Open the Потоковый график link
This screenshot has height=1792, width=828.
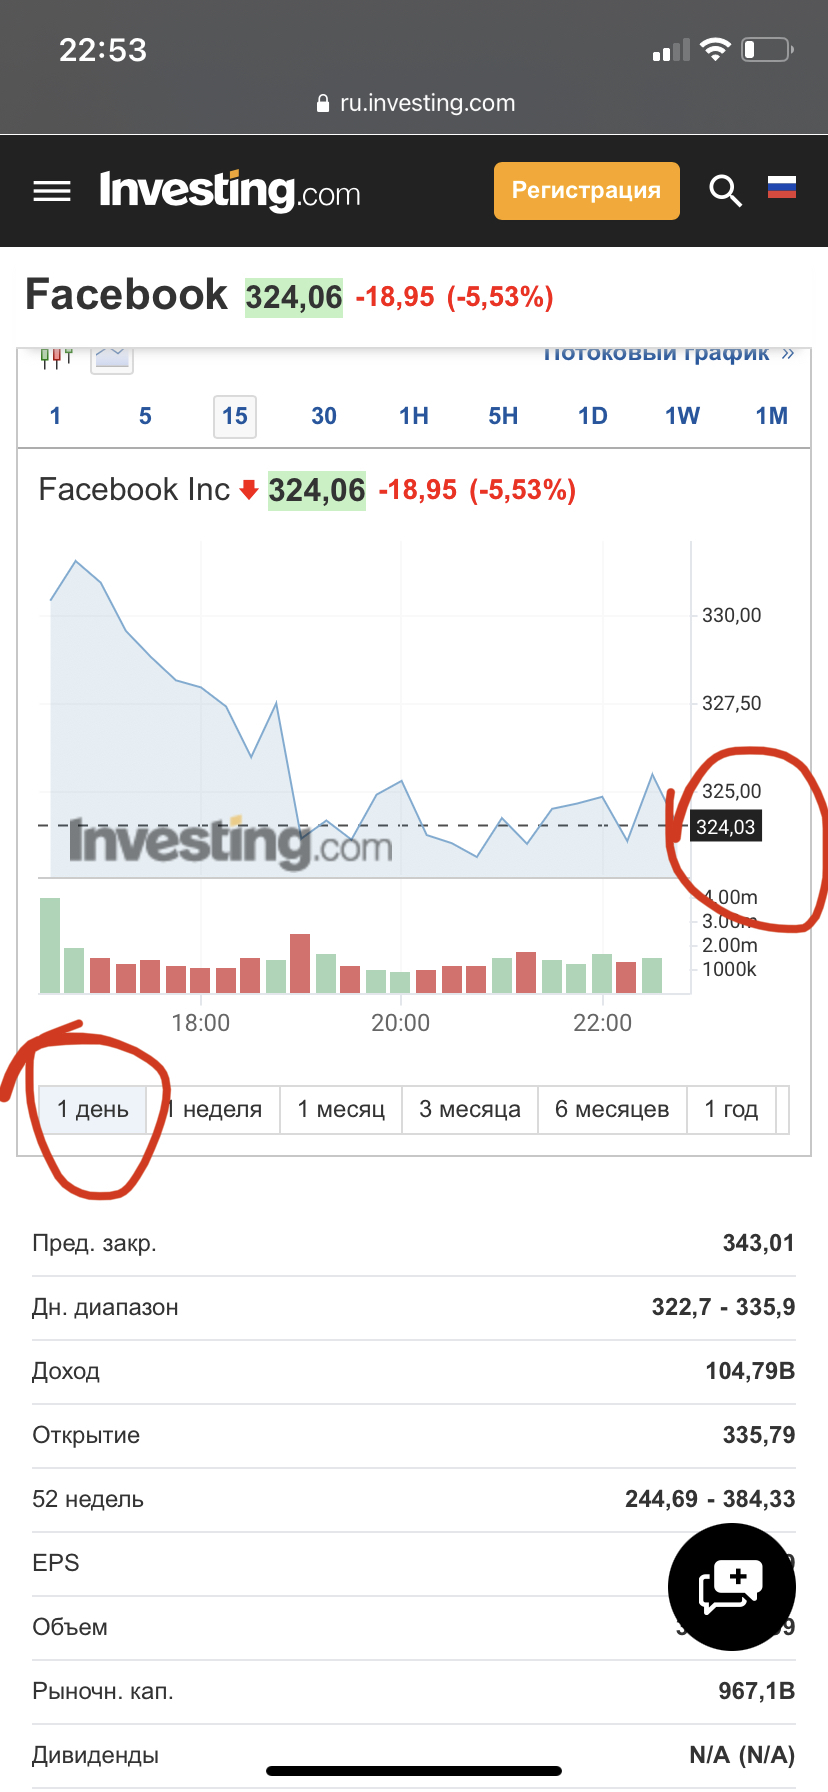point(667,355)
